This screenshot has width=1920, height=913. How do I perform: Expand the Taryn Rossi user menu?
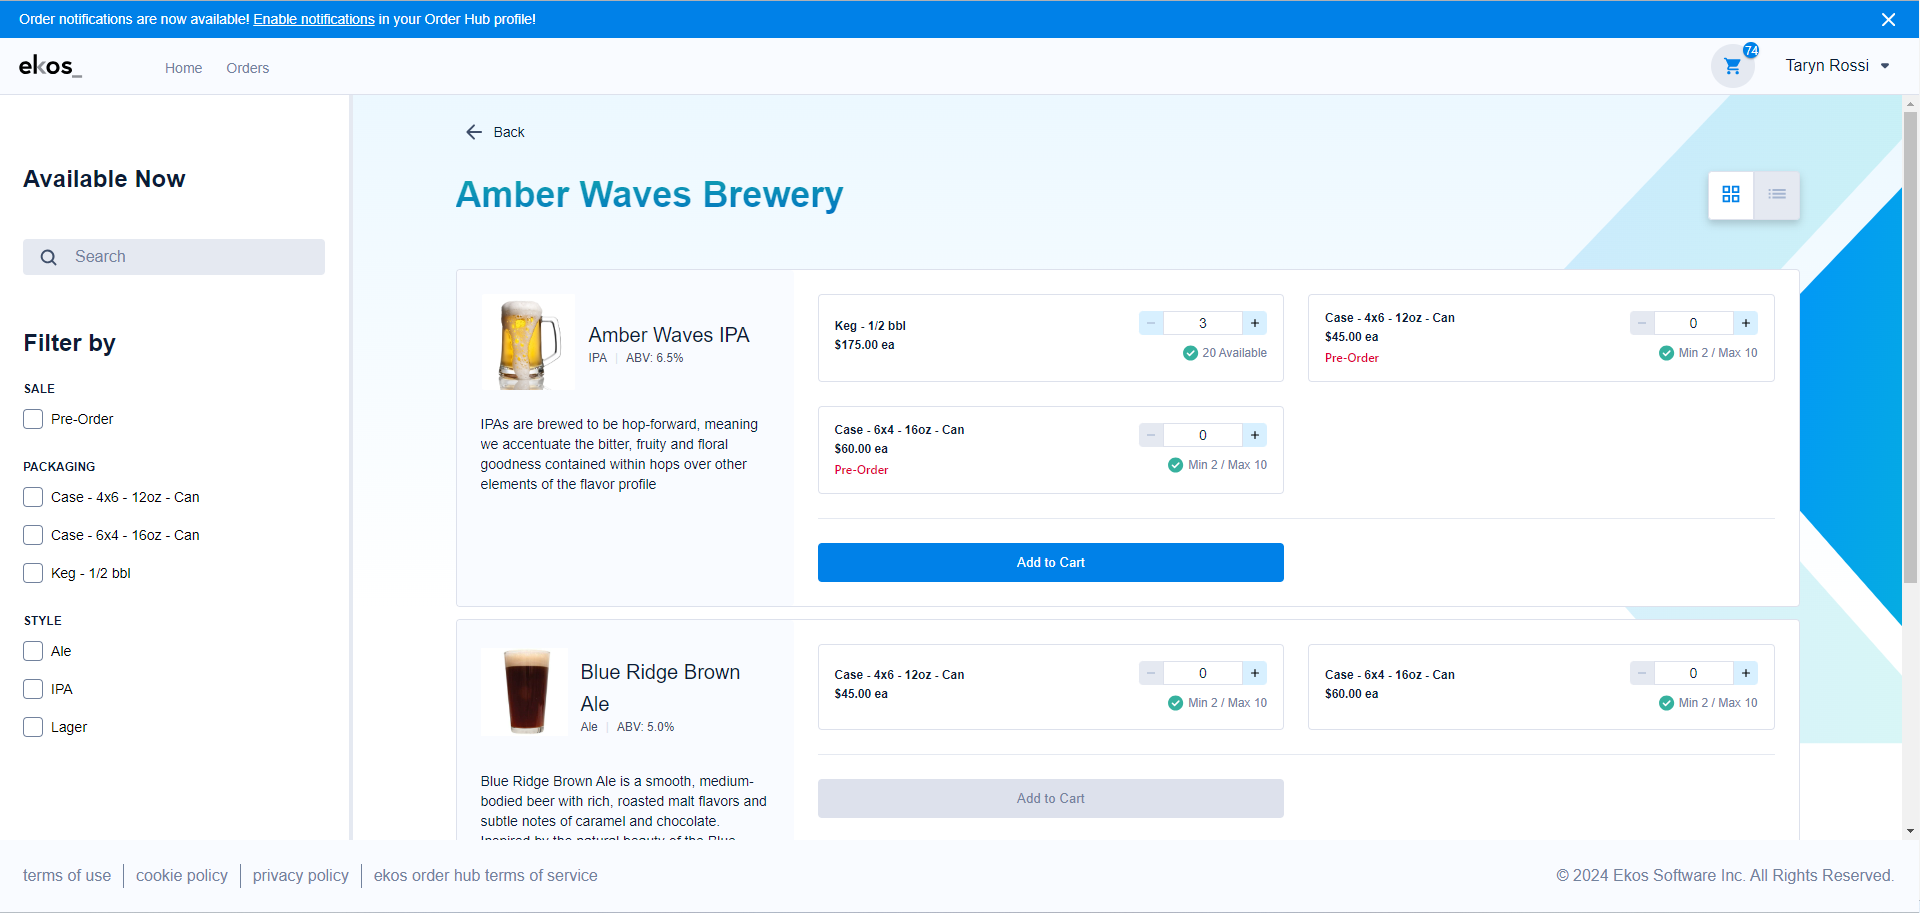click(1837, 66)
